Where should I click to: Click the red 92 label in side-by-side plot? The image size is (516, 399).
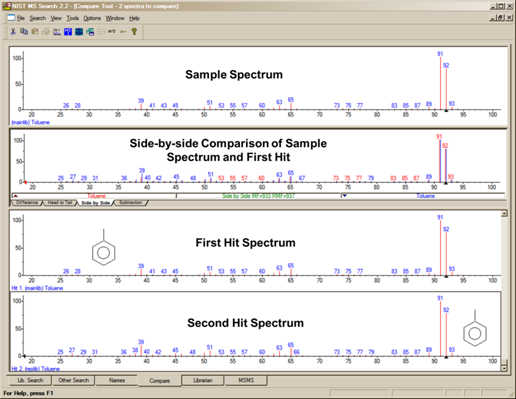point(445,145)
